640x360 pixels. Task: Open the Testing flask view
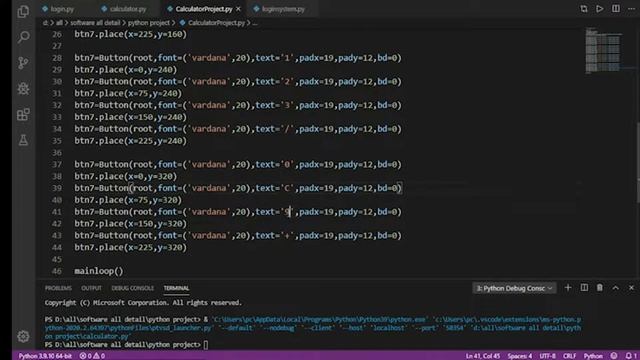[x=23, y=140]
